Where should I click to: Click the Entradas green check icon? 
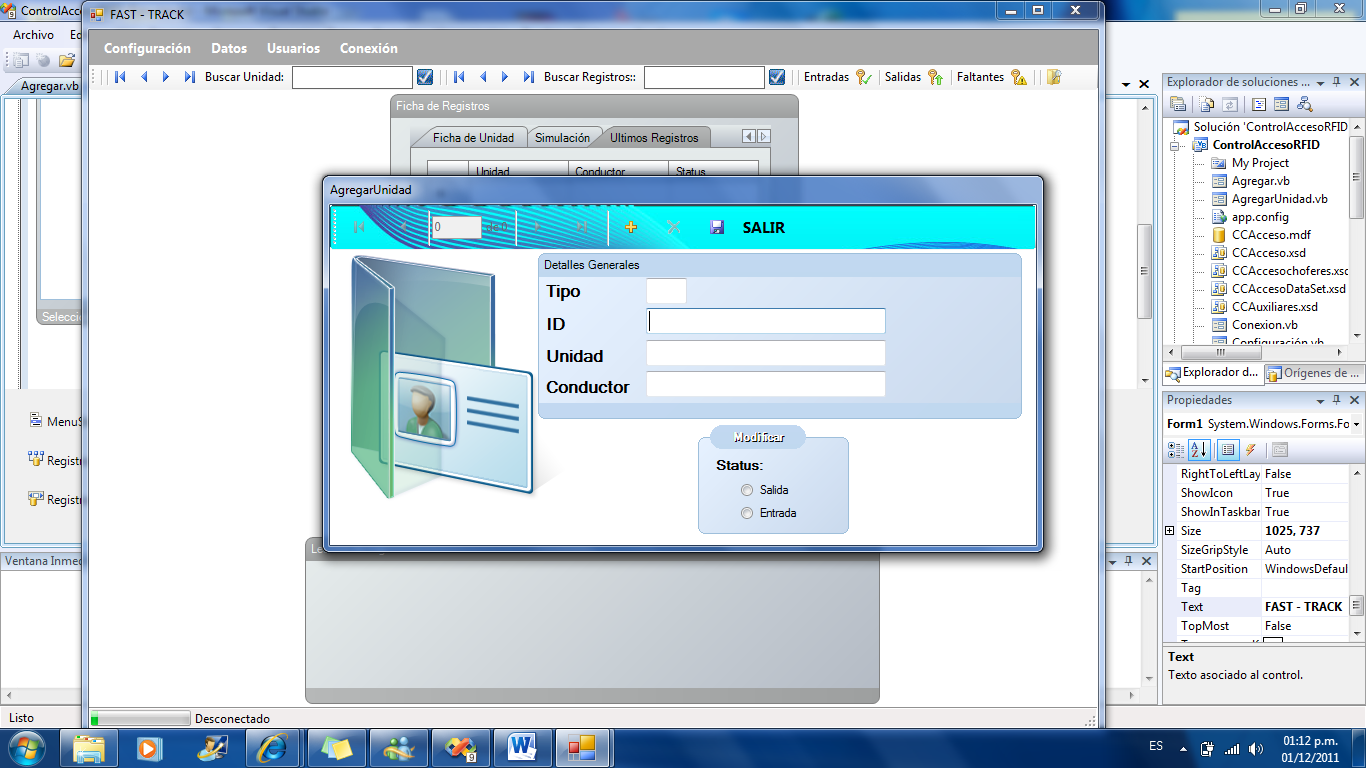coord(864,77)
